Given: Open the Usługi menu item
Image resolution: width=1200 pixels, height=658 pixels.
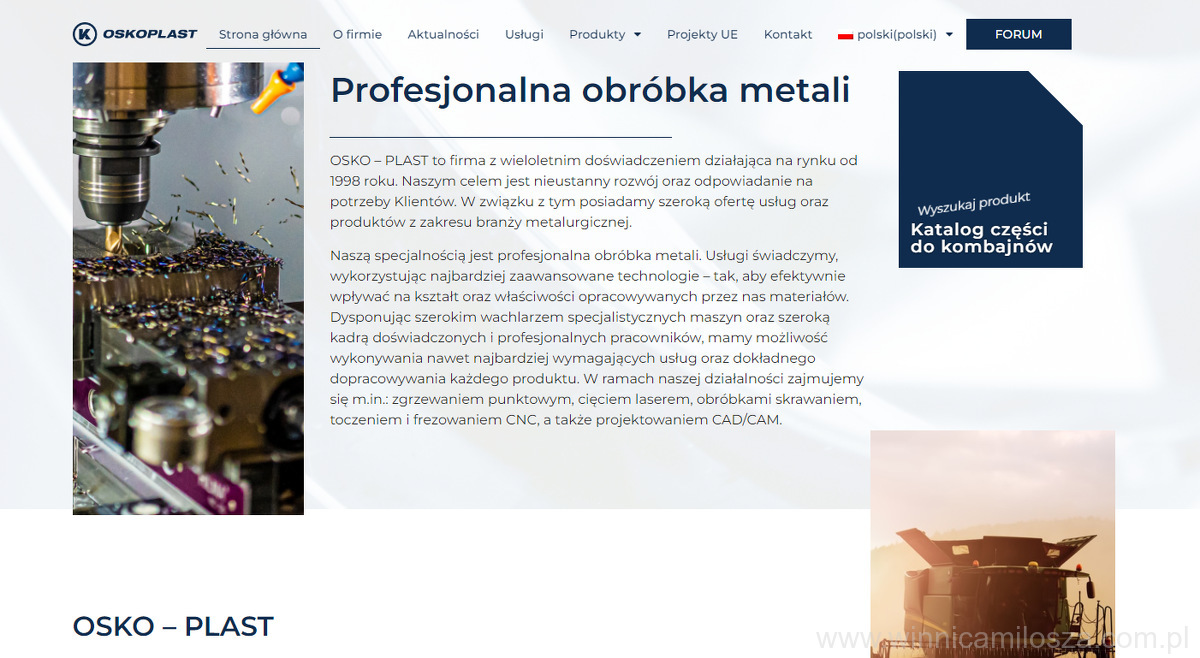Looking at the screenshot, I should 524,34.
